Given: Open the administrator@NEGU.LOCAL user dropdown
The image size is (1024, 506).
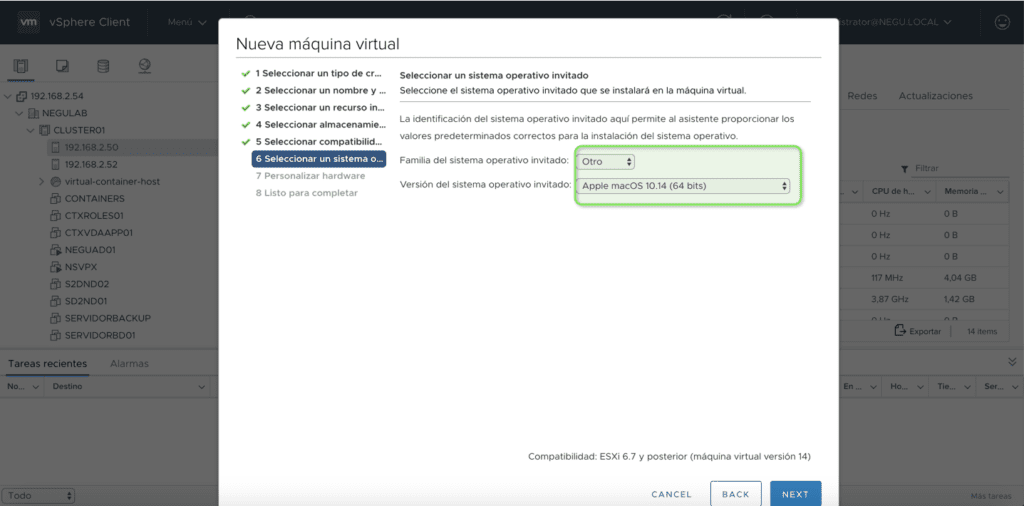Looking at the screenshot, I should pyautogui.click(x=894, y=22).
